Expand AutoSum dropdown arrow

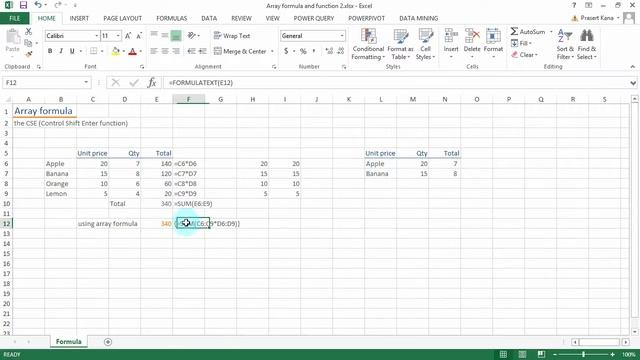[551, 31]
